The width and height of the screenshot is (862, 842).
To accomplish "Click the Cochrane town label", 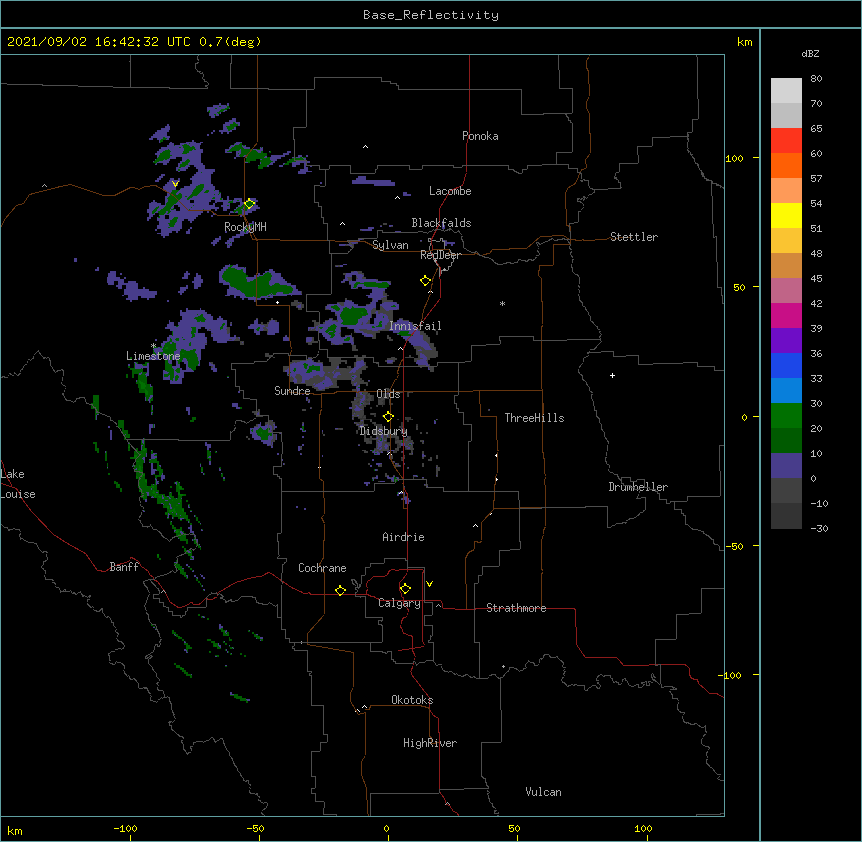I will (x=322, y=568).
